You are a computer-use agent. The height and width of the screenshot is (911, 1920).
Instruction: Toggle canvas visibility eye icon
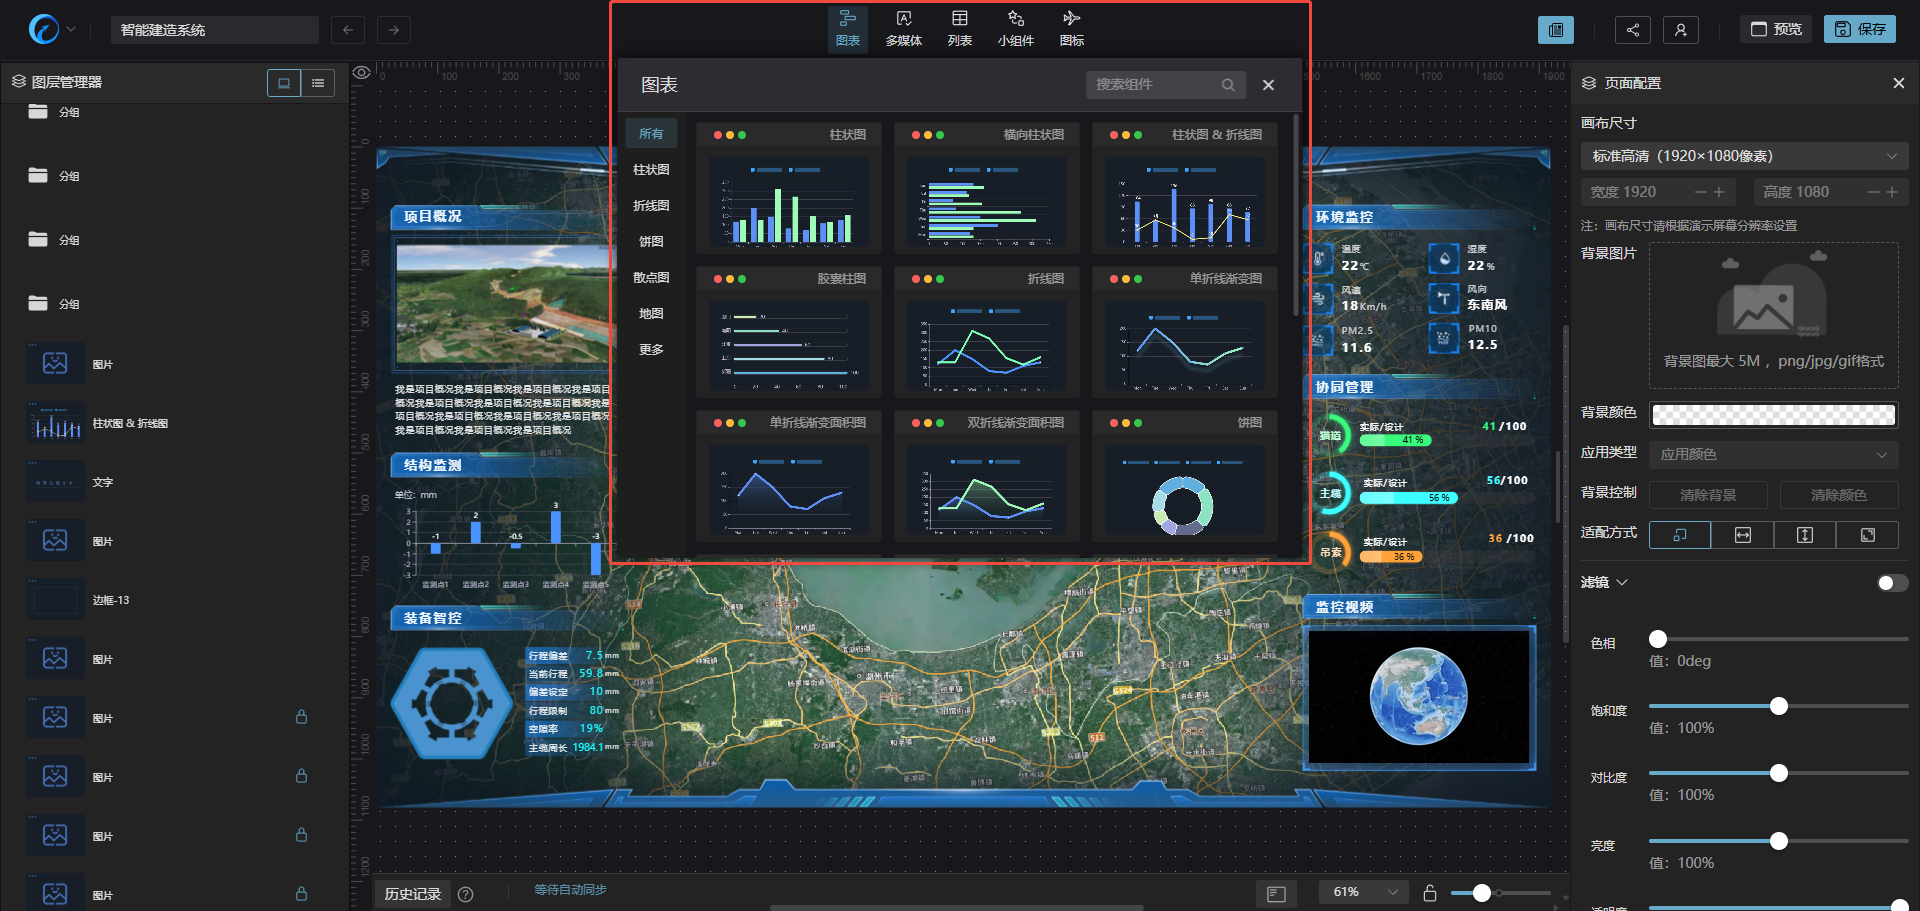point(362,72)
